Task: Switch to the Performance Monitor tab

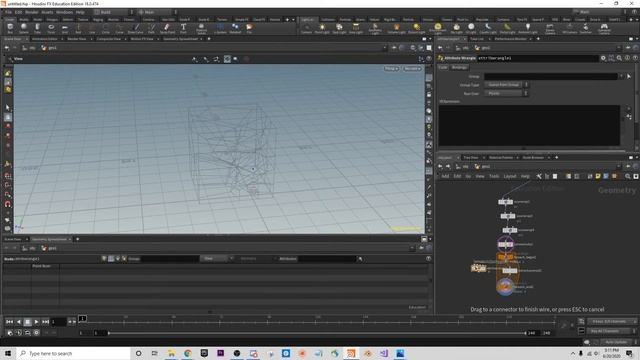Action: 510,39
